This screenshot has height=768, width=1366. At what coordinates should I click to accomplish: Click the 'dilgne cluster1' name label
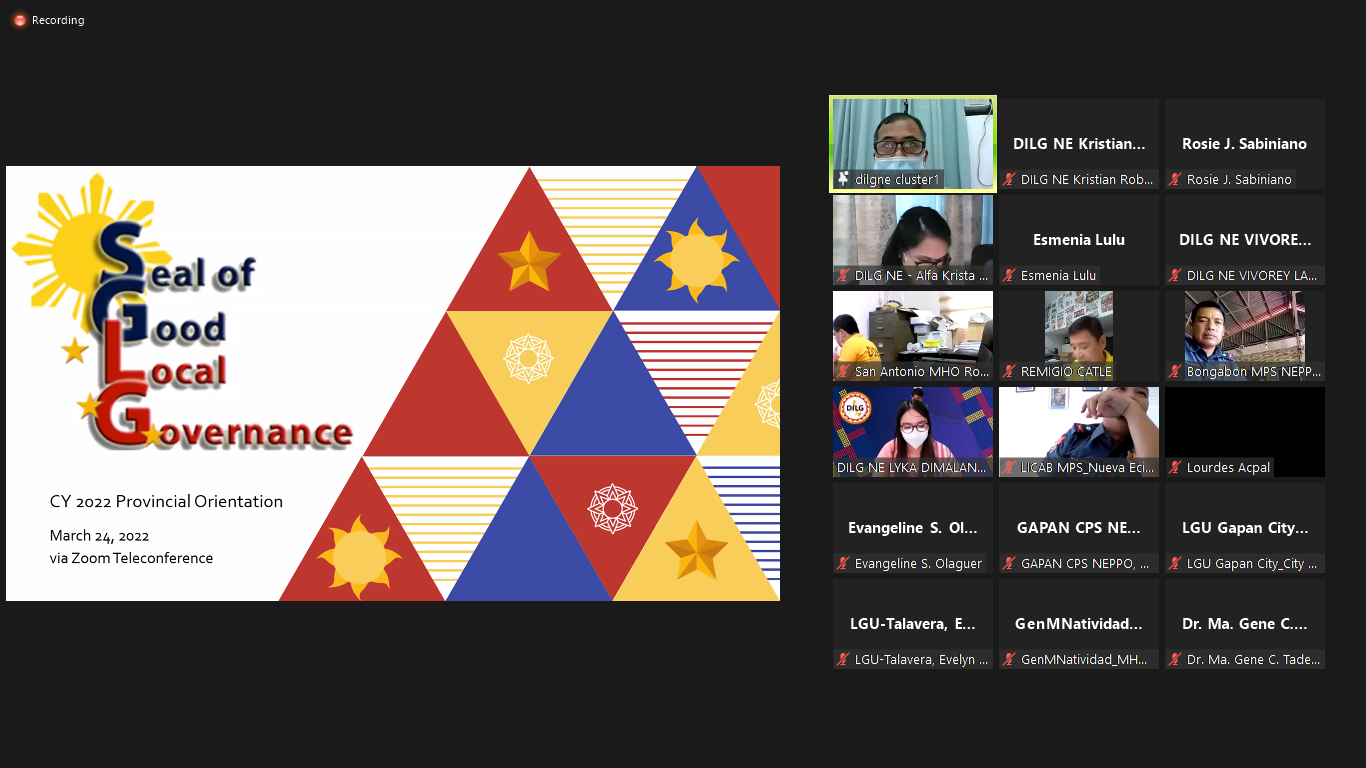pos(897,180)
